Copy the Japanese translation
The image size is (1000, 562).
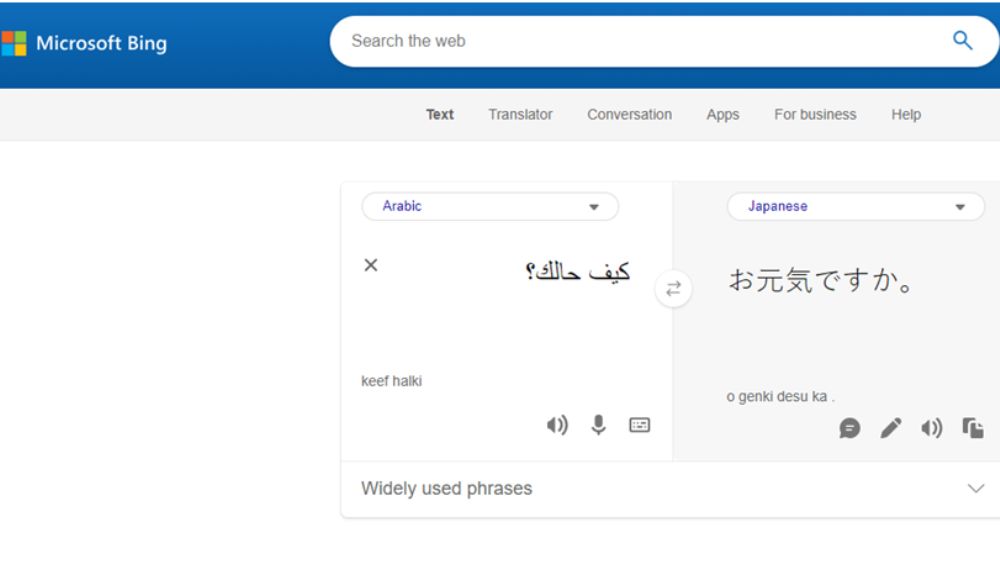click(973, 428)
